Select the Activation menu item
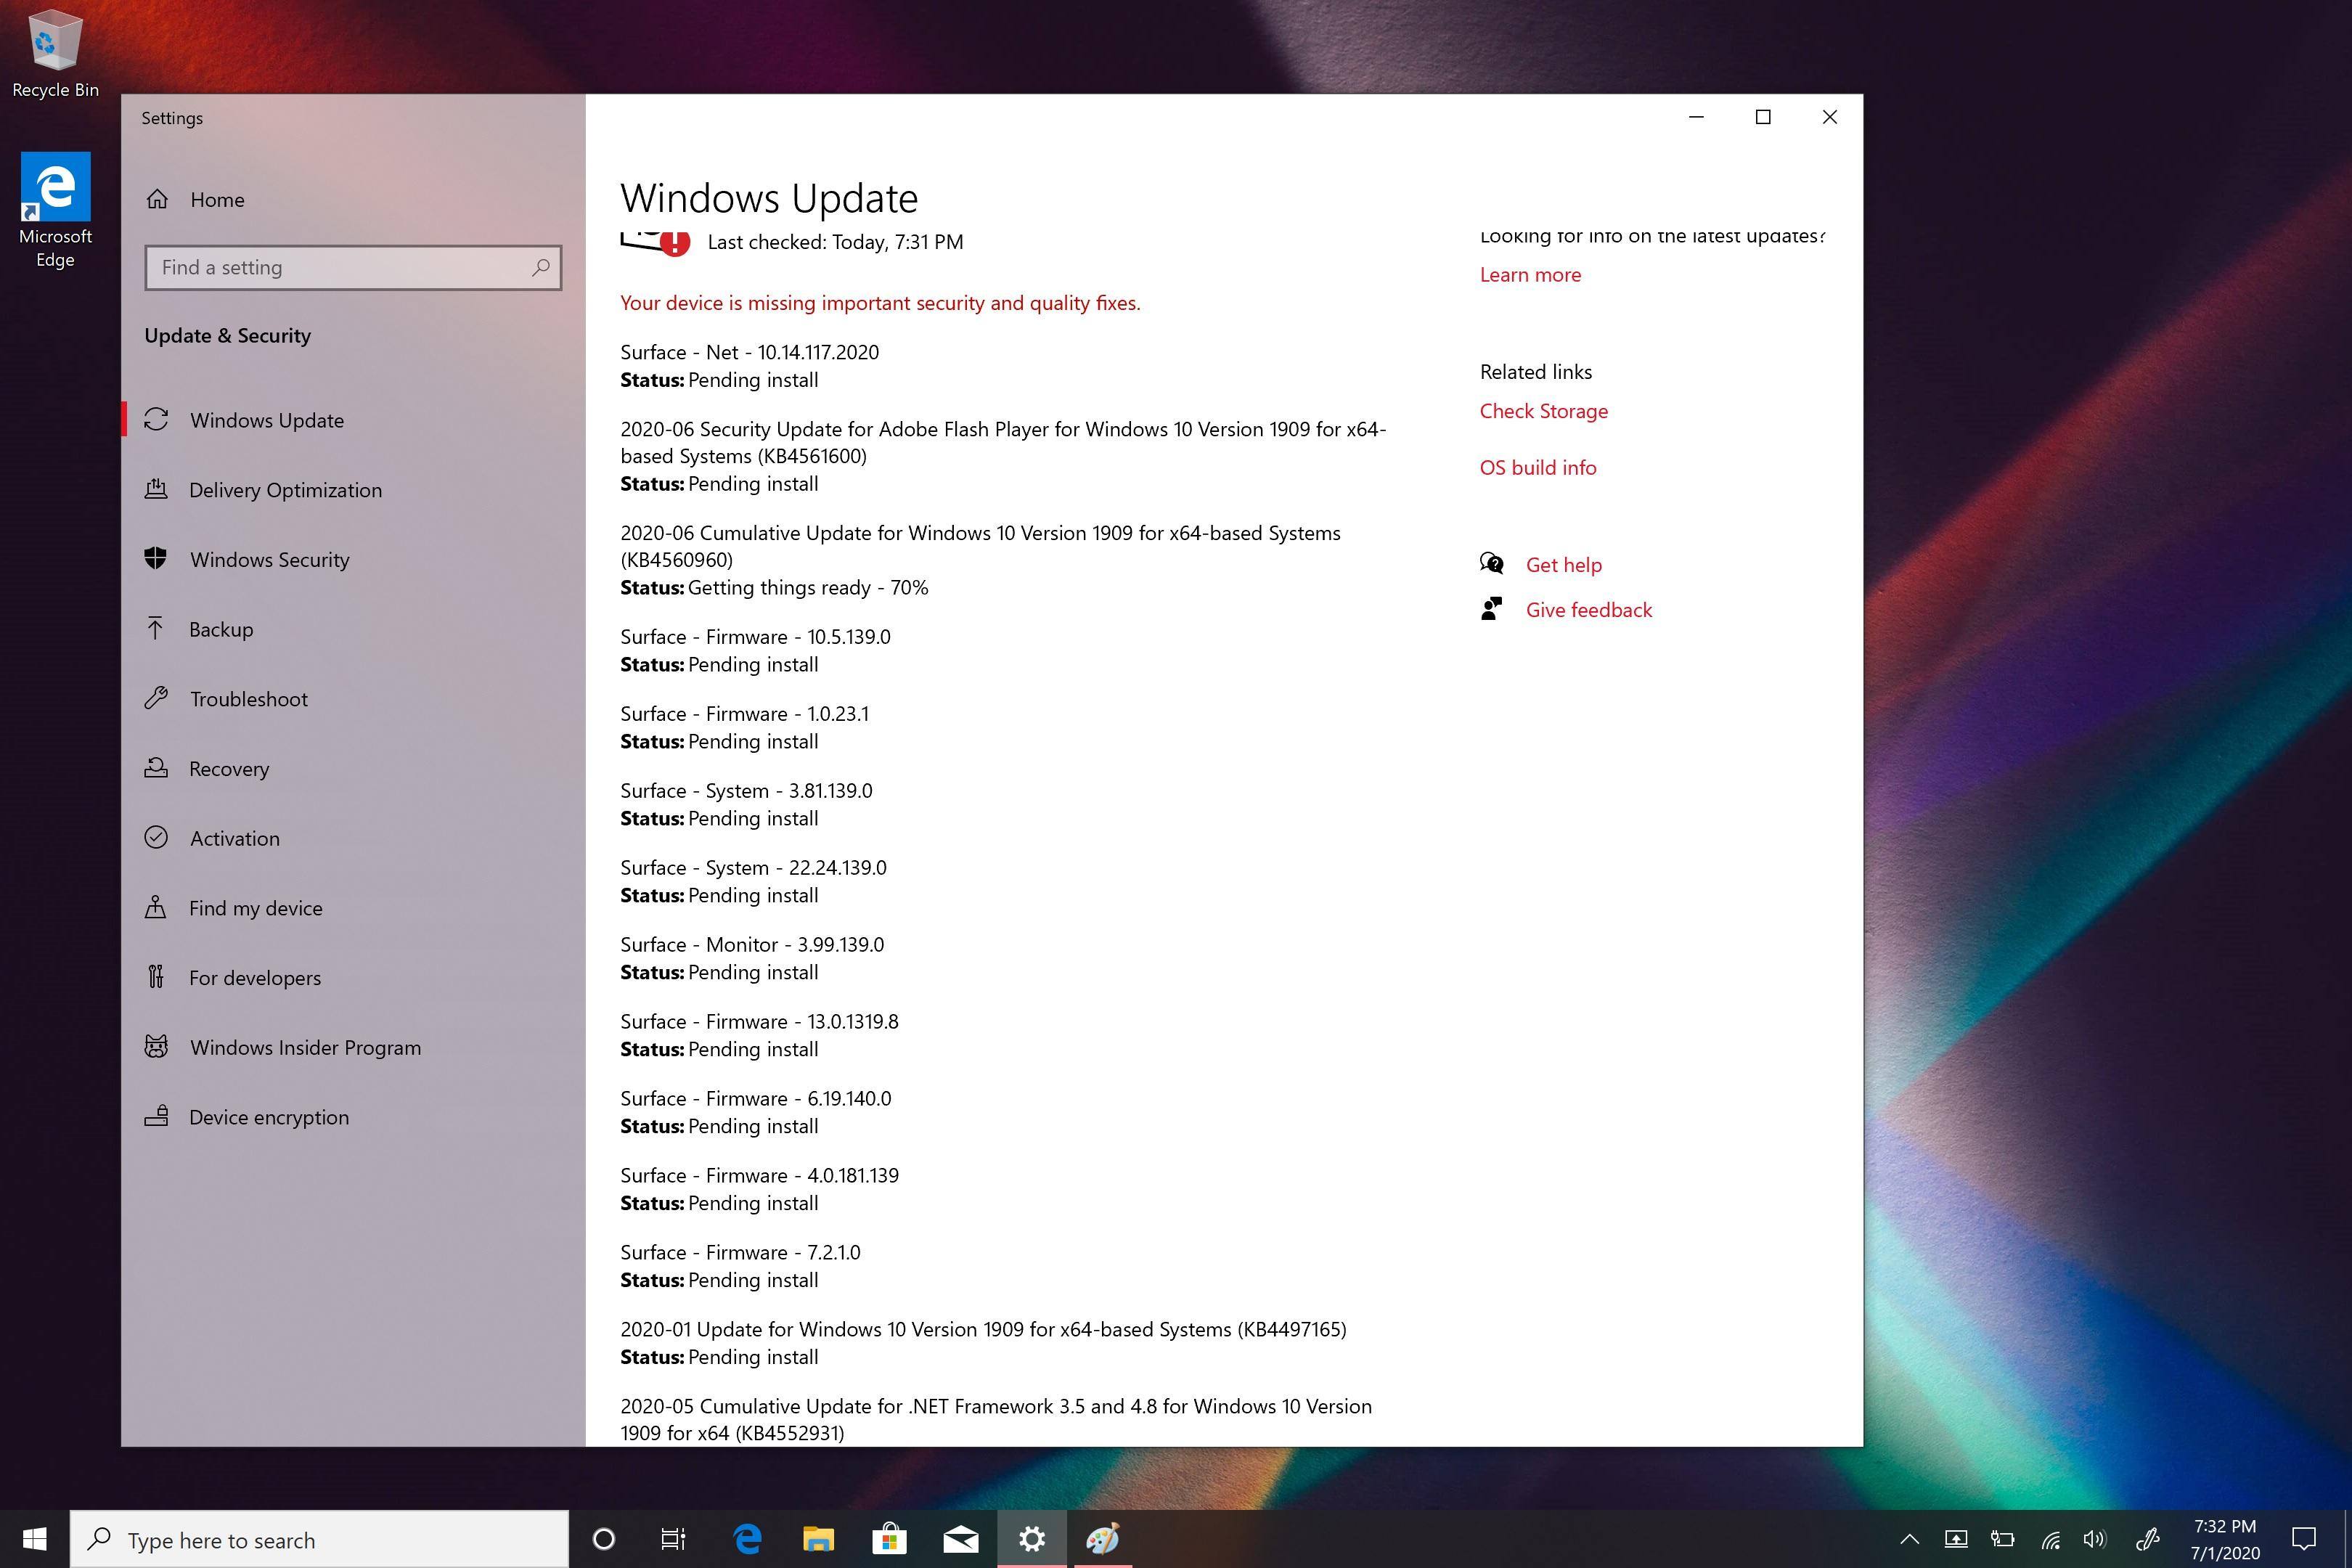Screen dimensions: 2352x1568 (235, 838)
